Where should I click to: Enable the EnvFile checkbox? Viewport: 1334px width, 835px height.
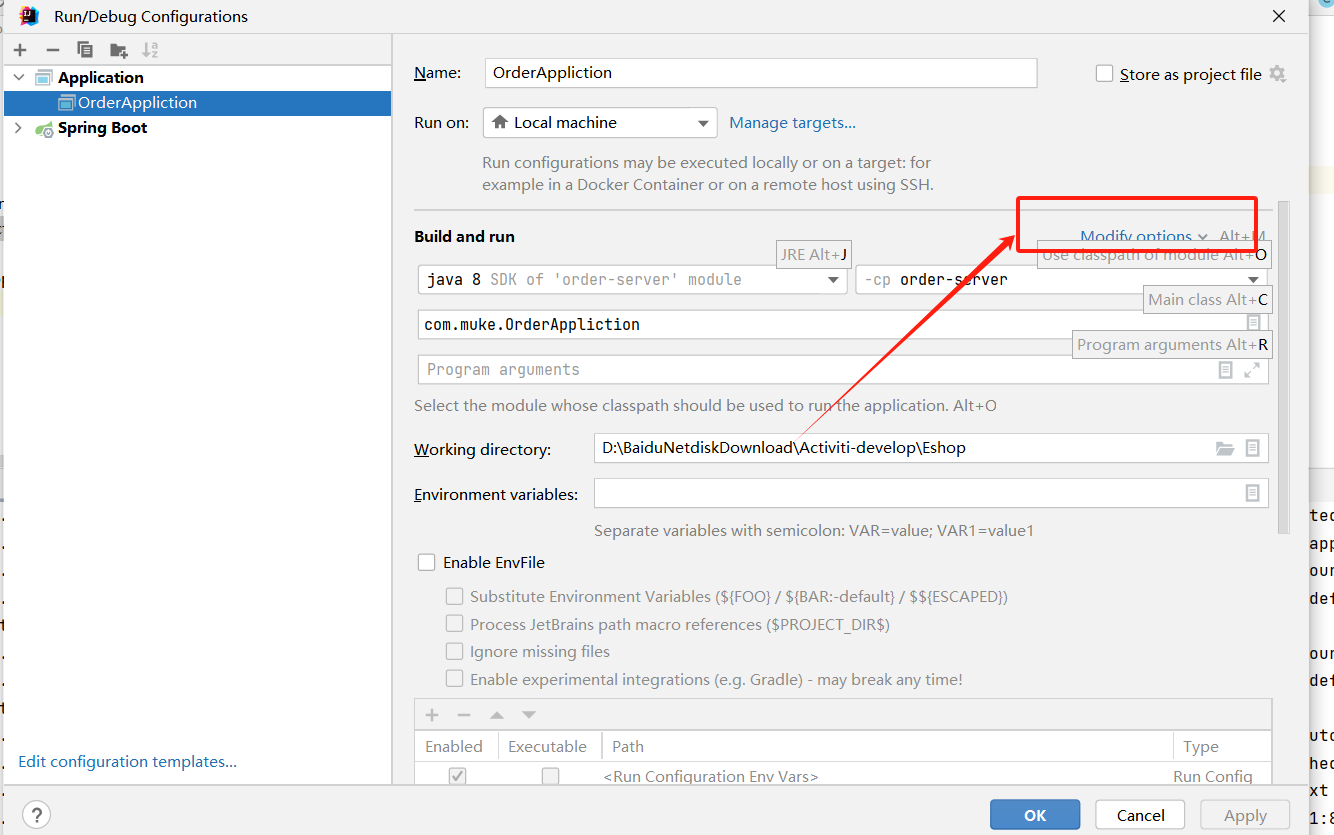coord(427,562)
